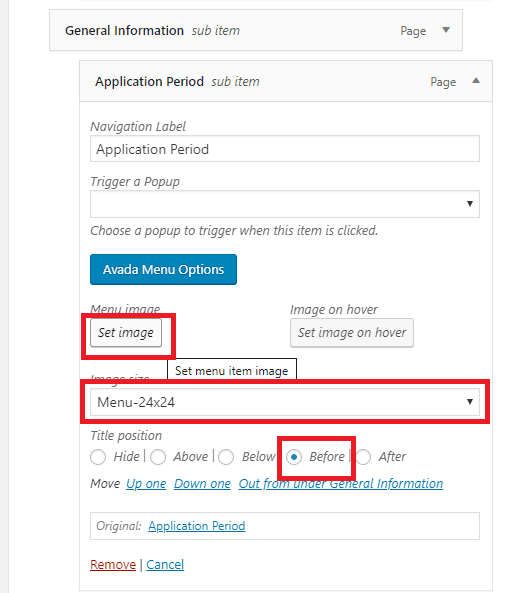525x593 pixels.
Task: Click the Avada Menu Options button
Action: click(x=163, y=269)
